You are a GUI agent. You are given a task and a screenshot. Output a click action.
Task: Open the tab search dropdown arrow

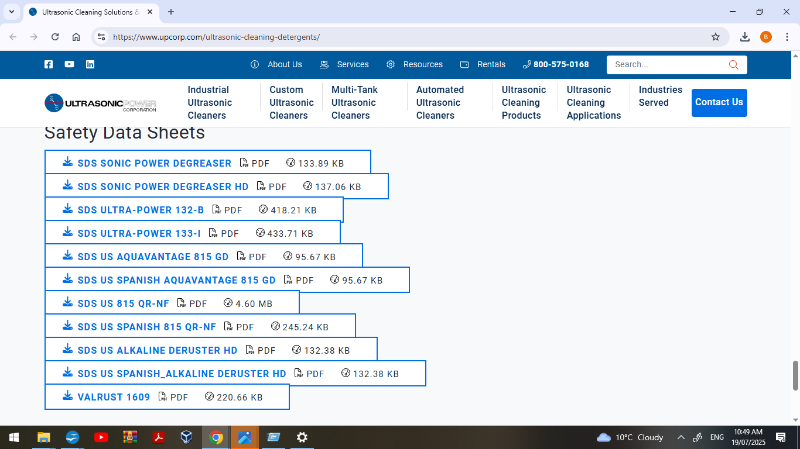[11, 11]
